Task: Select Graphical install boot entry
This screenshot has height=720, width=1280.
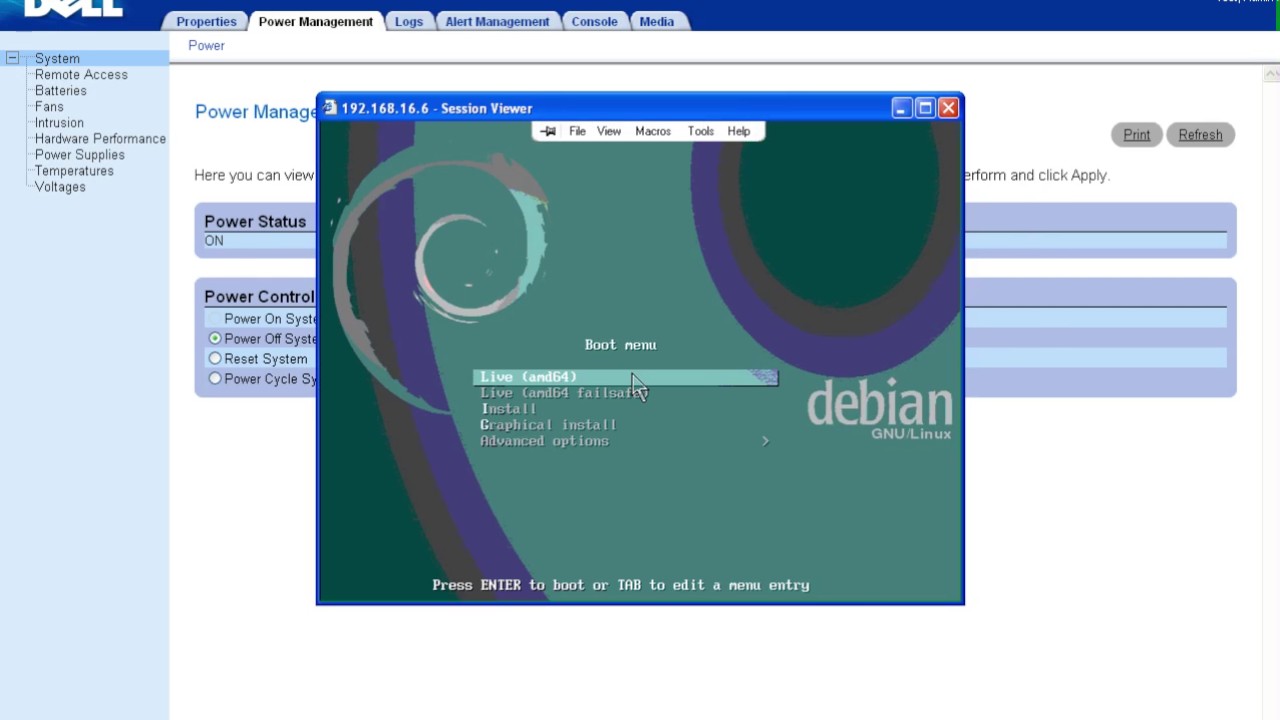Action: (548, 425)
